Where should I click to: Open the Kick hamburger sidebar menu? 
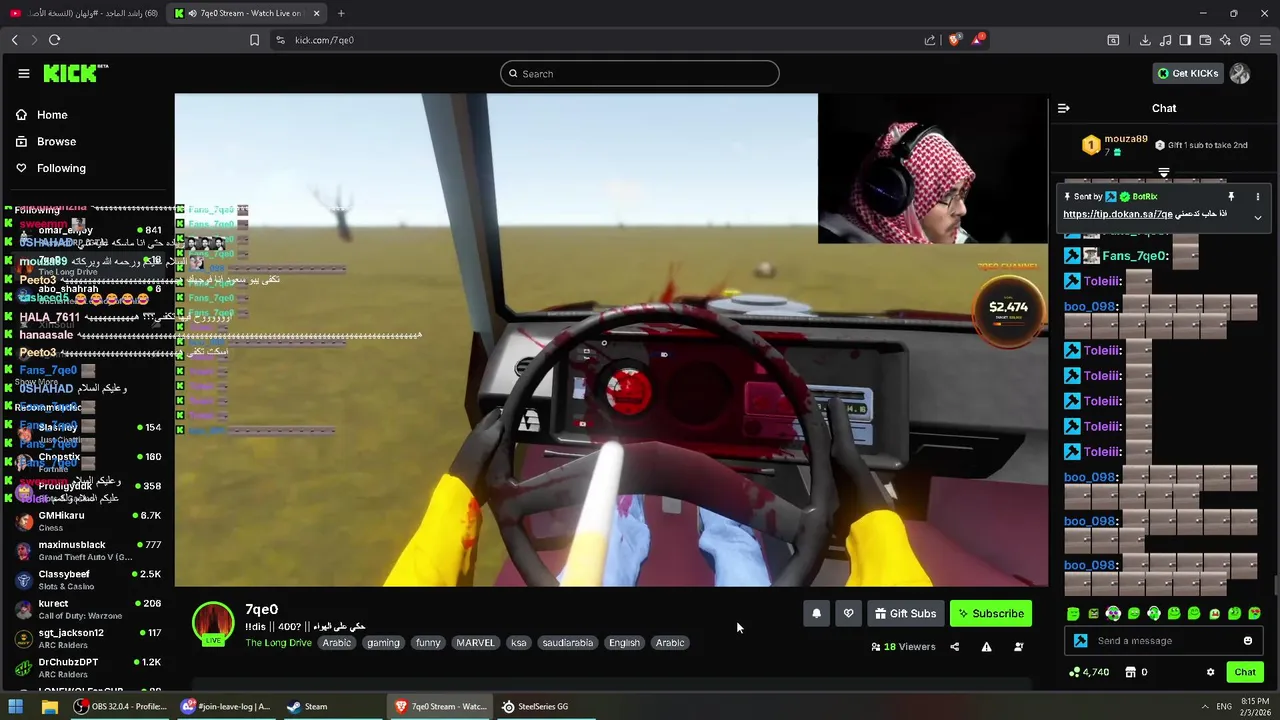(23, 73)
